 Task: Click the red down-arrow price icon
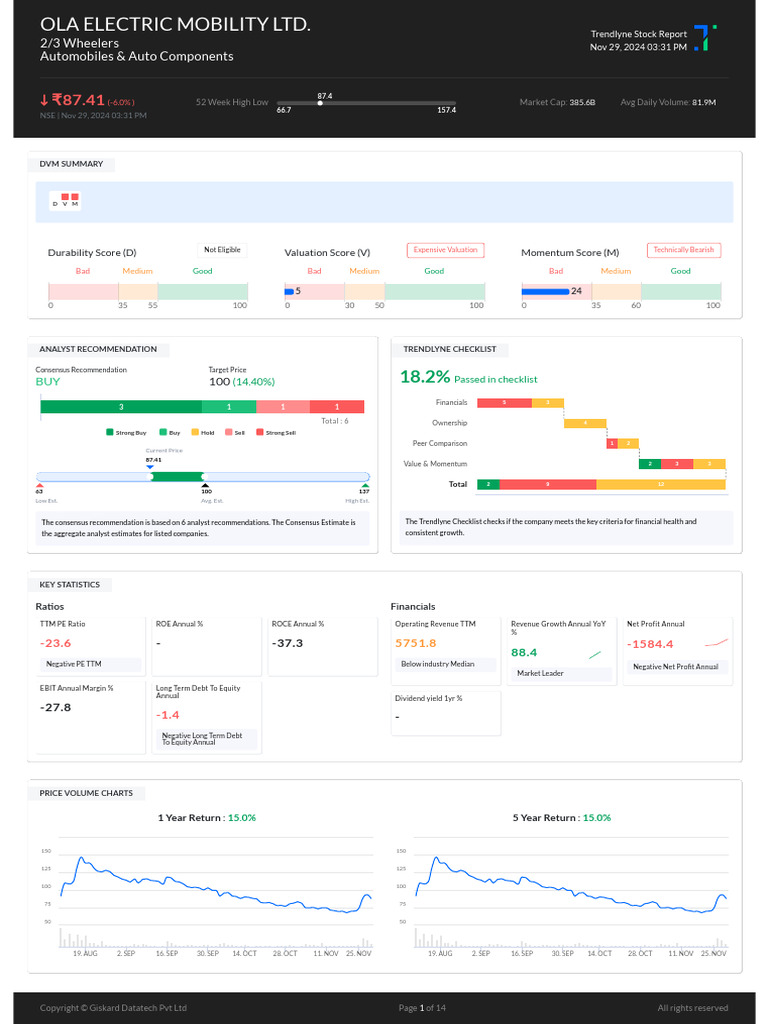pos(44,100)
